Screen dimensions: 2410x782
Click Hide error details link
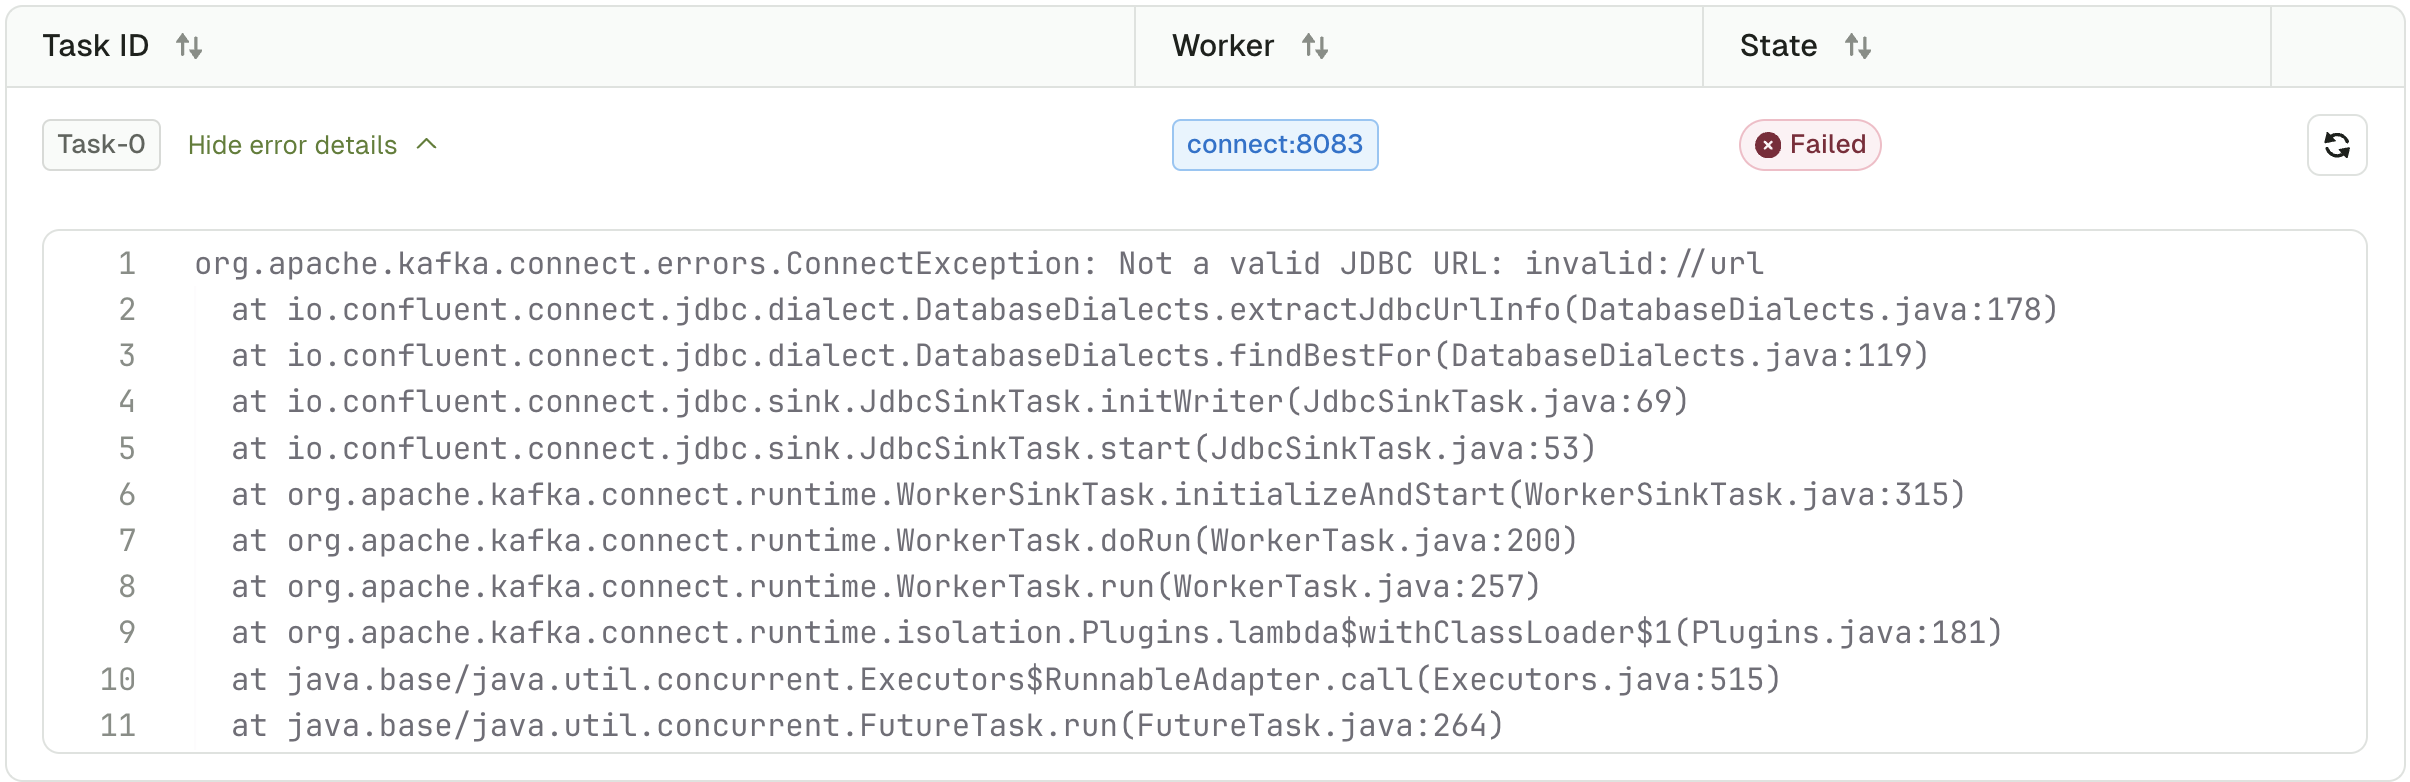(x=292, y=145)
